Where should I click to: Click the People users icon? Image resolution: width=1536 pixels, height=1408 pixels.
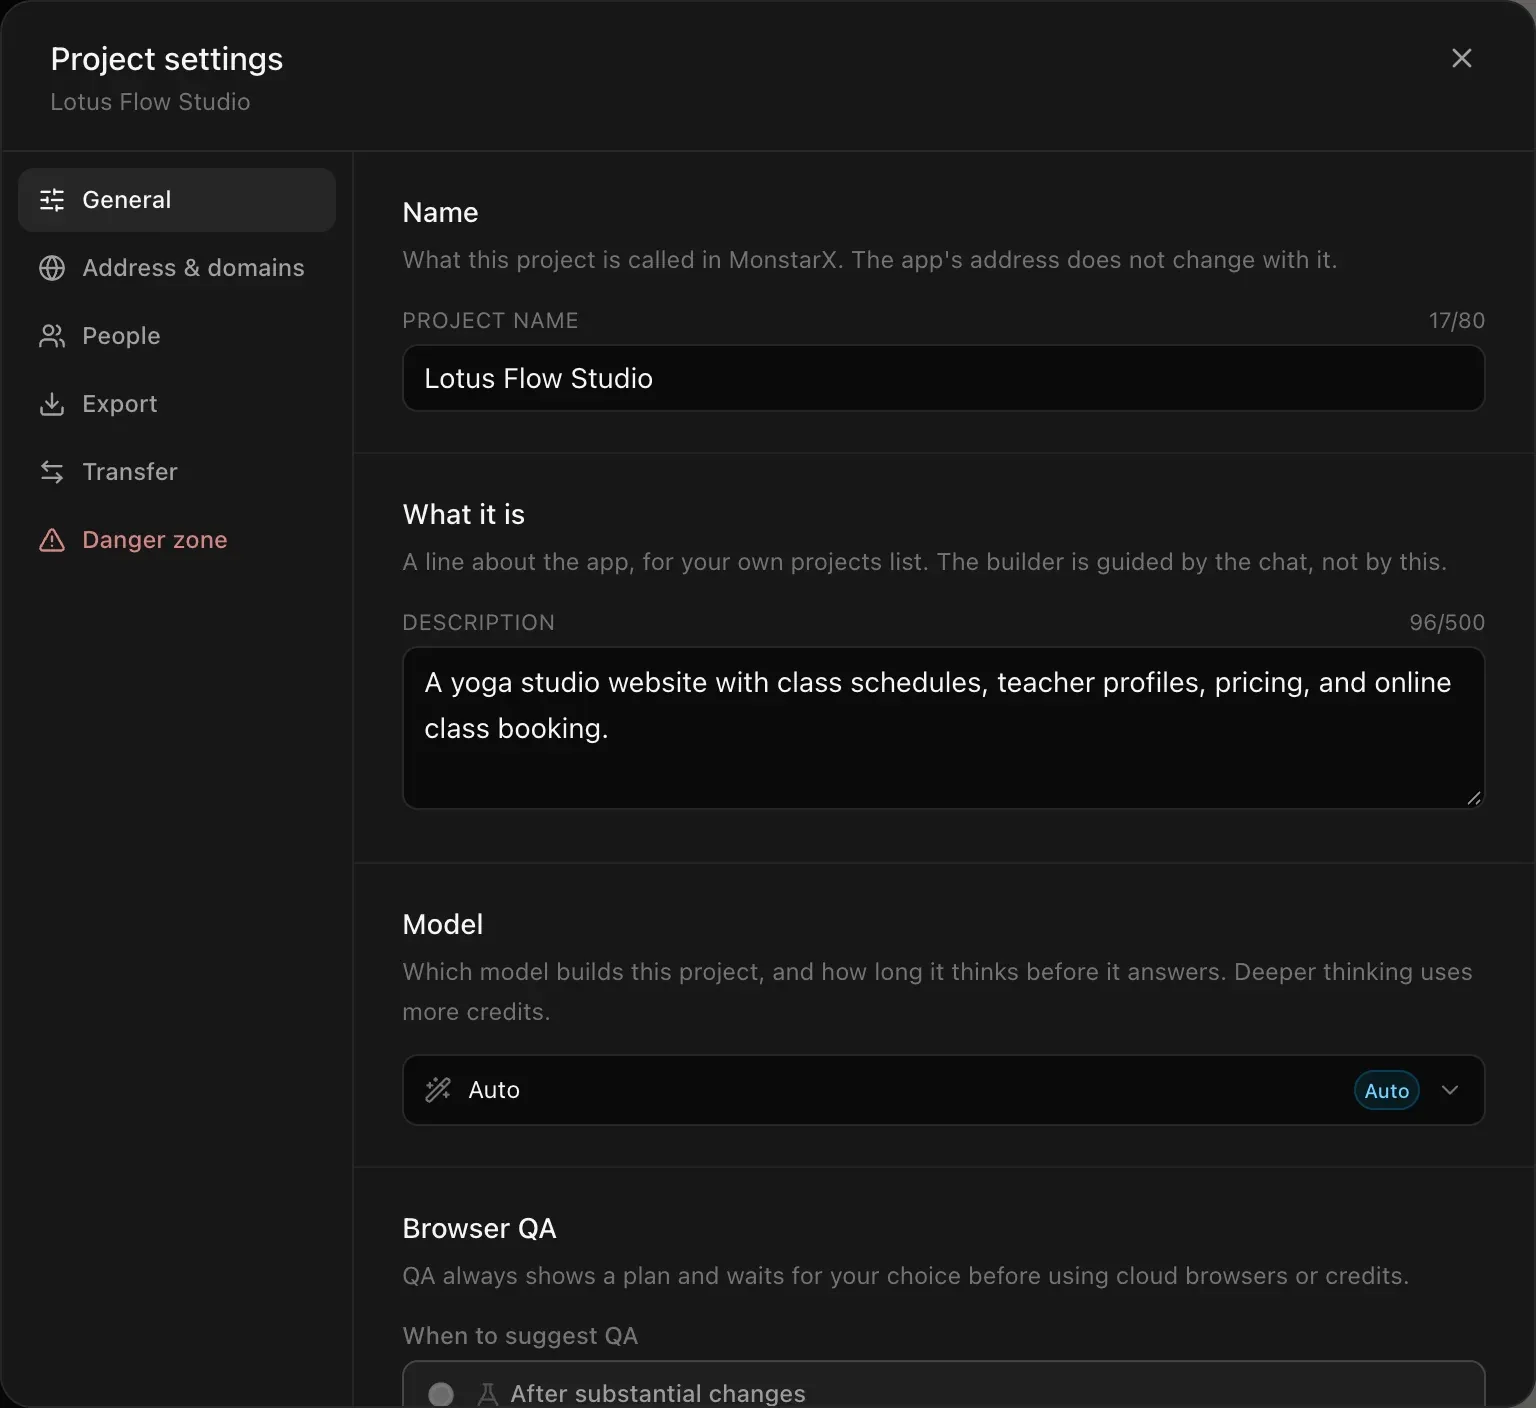(x=52, y=336)
